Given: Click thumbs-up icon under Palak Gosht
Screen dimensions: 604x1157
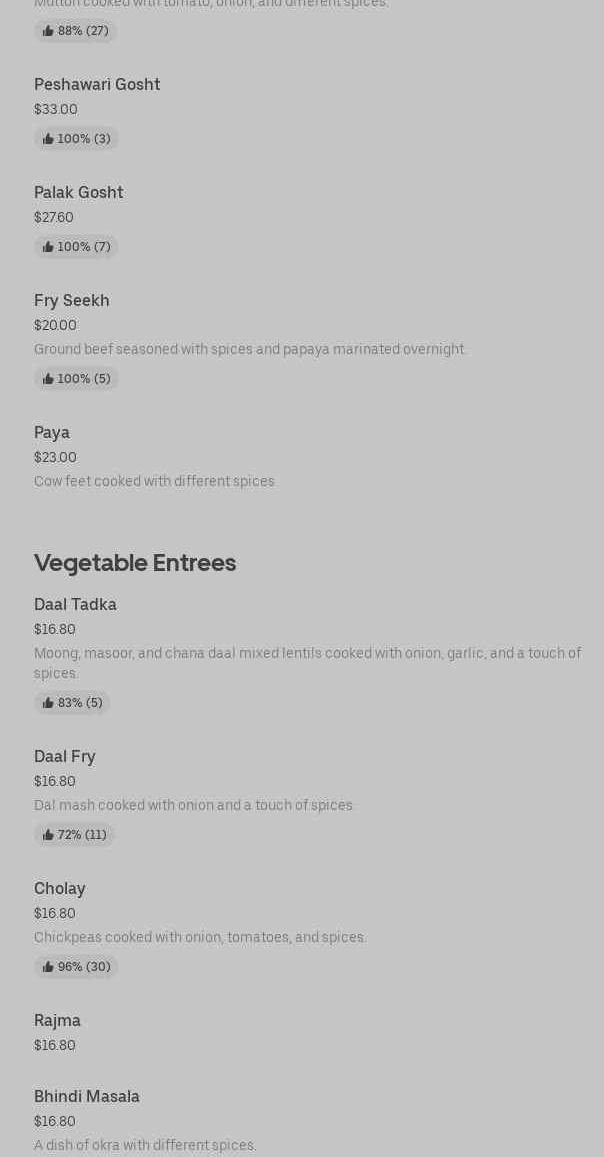Looking at the screenshot, I should [x=48, y=247].
